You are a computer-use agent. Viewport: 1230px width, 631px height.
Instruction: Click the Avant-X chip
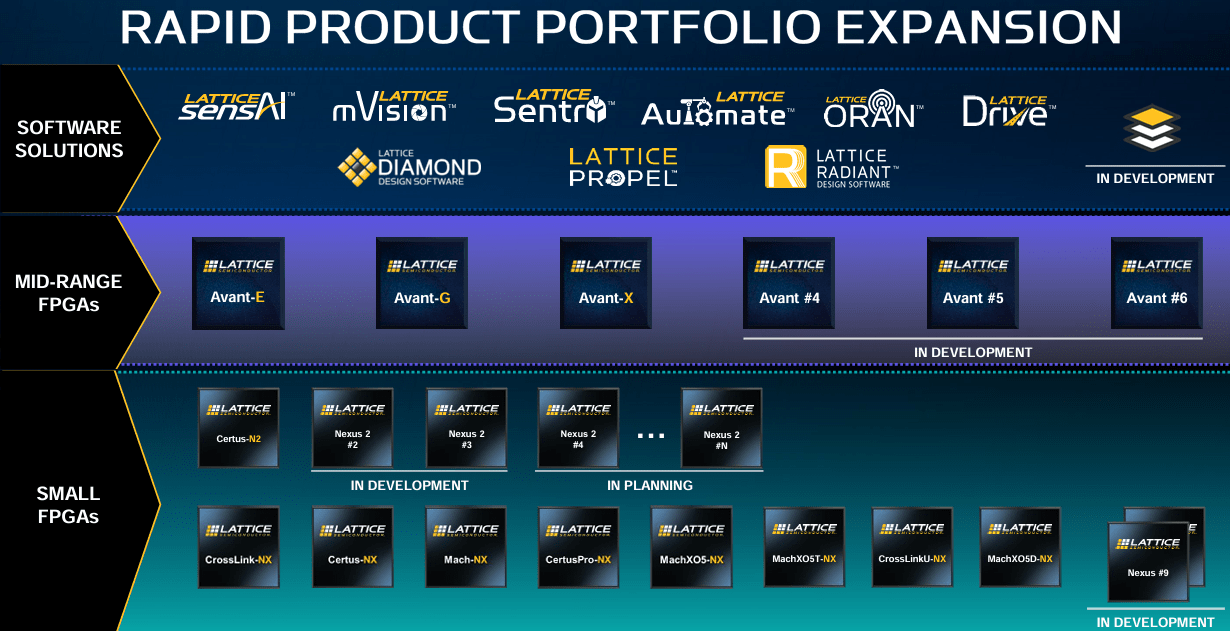(x=605, y=283)
